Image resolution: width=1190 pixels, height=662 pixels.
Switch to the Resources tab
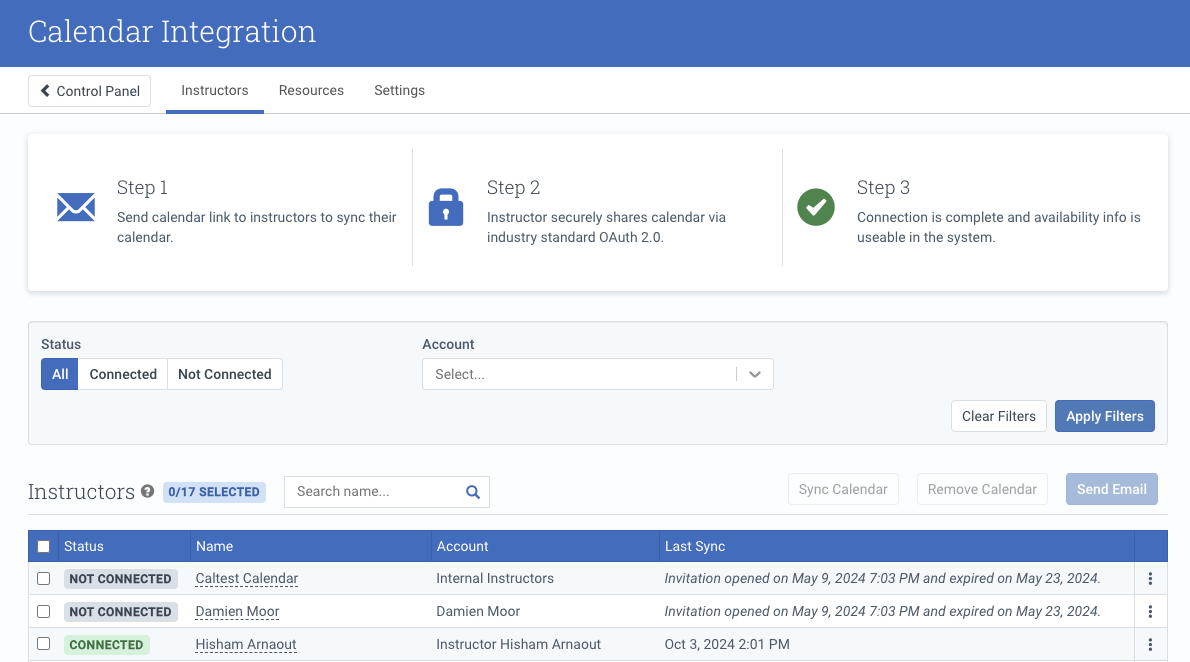(x=311, y=90)
